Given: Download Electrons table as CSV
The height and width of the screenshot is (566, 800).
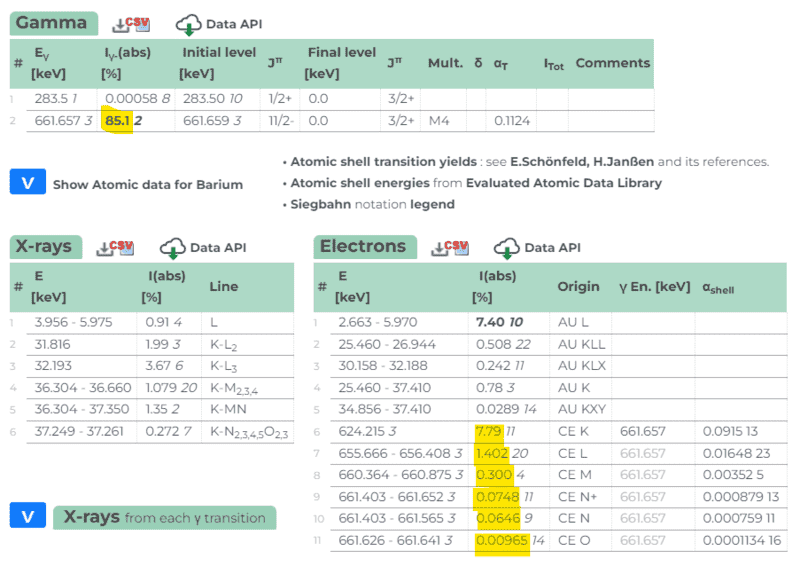Looking at the screenshot, I should coord(449,248).
